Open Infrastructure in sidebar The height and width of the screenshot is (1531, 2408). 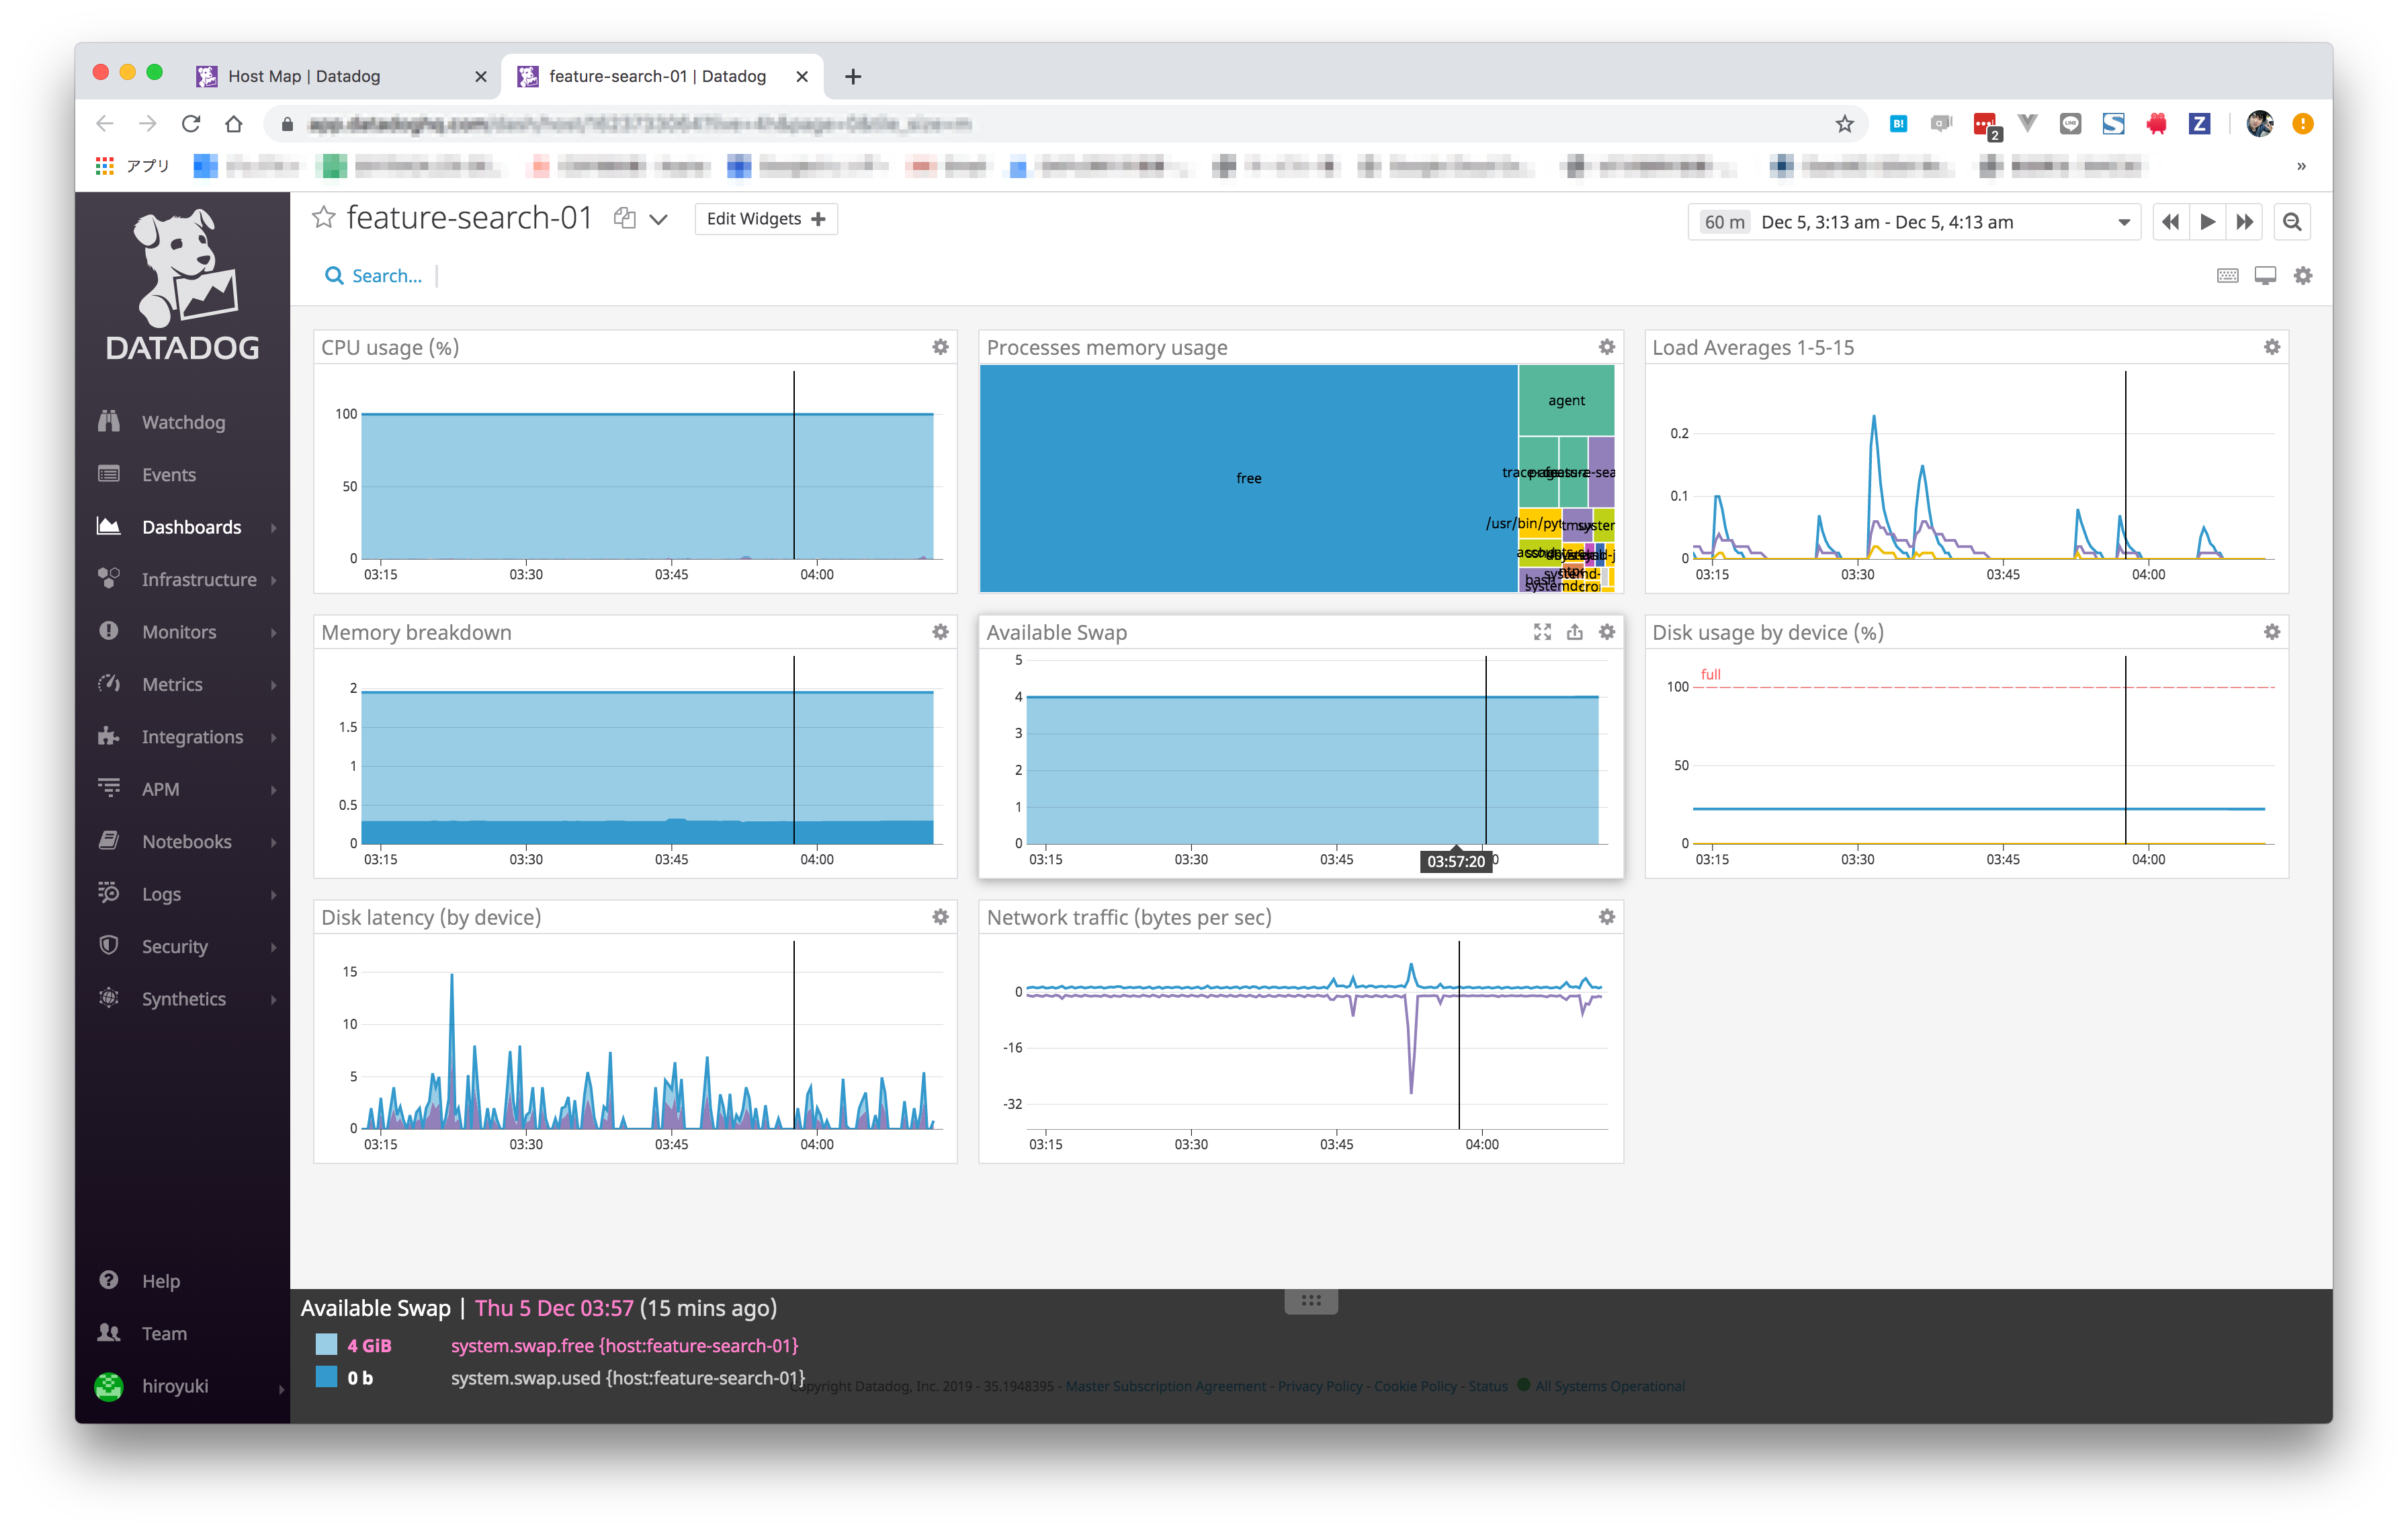click(198, 580)
